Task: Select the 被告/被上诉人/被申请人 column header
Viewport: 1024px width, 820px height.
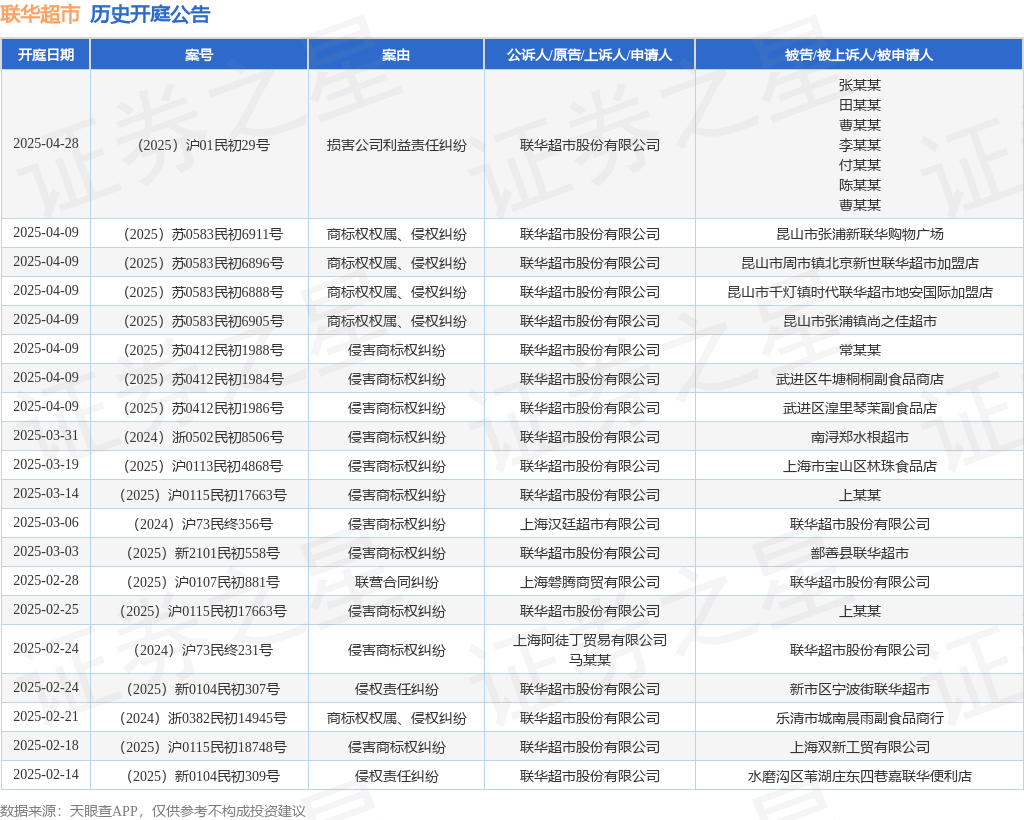Action: coord(859,55)
